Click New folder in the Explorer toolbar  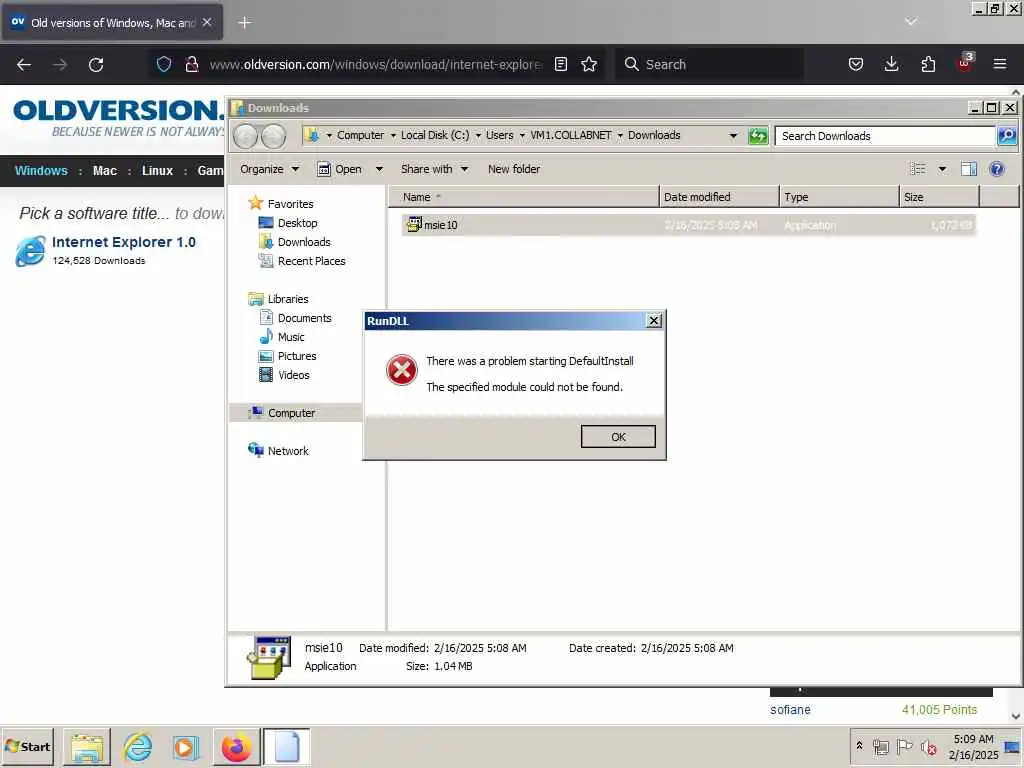pyautogui.click(x=514, y=169)
